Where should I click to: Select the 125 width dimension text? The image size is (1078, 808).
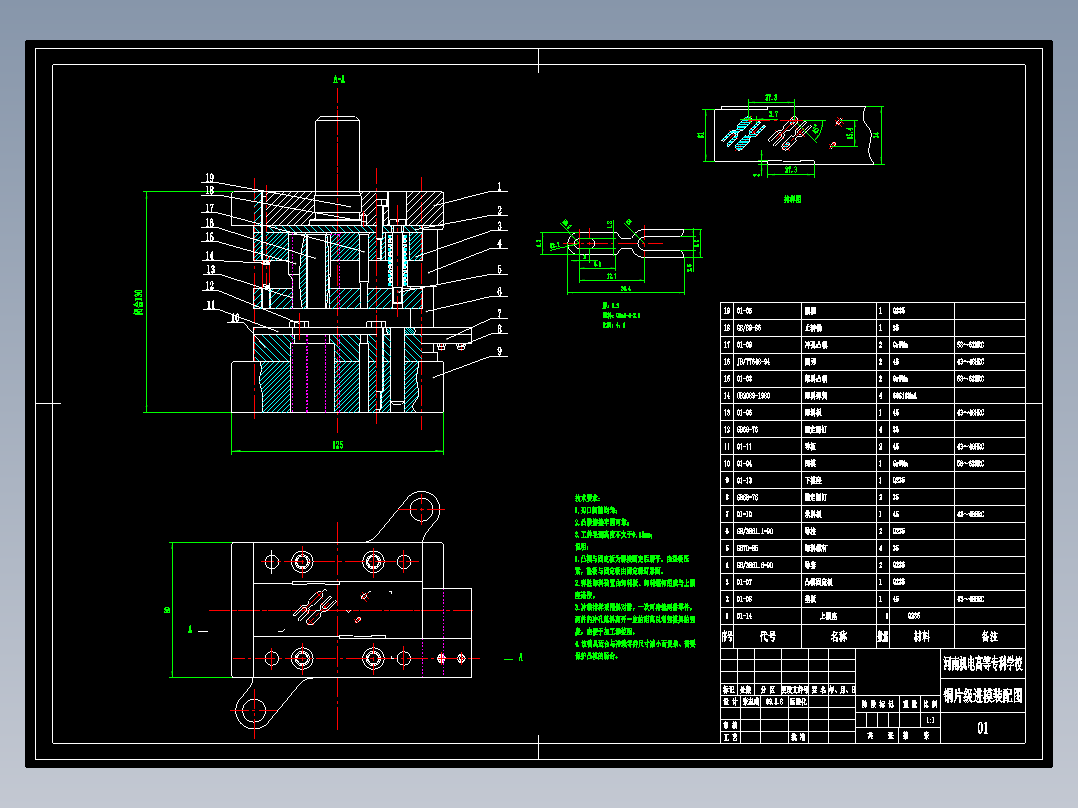tap(338, 445)
